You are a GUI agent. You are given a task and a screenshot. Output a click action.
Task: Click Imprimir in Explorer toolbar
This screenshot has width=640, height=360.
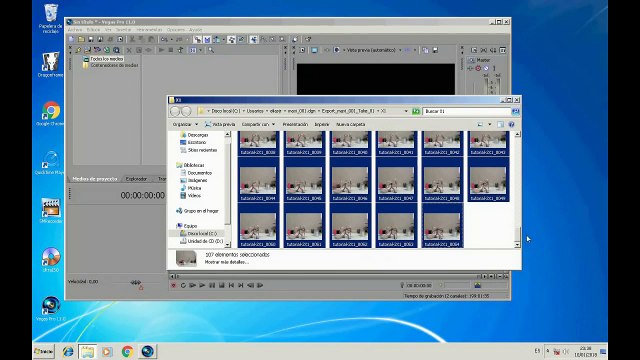[x=322, y=124]
